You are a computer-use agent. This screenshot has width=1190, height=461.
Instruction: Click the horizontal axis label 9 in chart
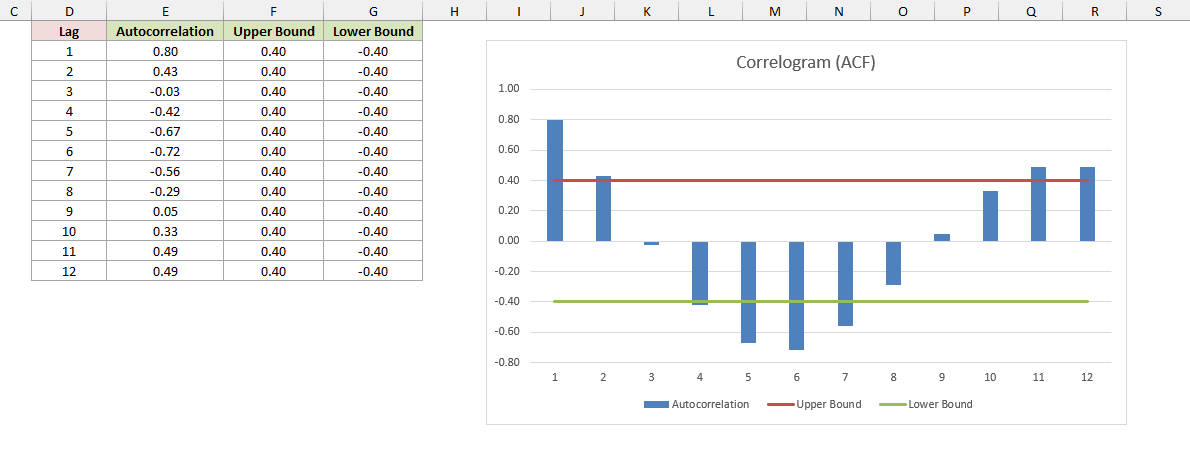pos(942,377)
